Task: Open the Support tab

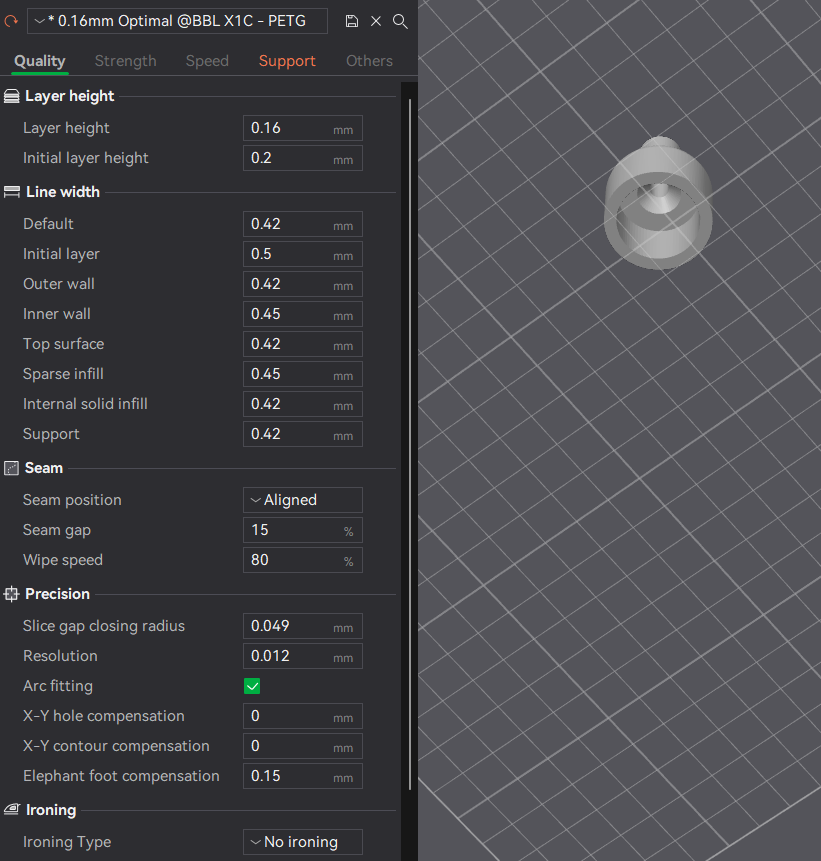Action: (287, 61)
